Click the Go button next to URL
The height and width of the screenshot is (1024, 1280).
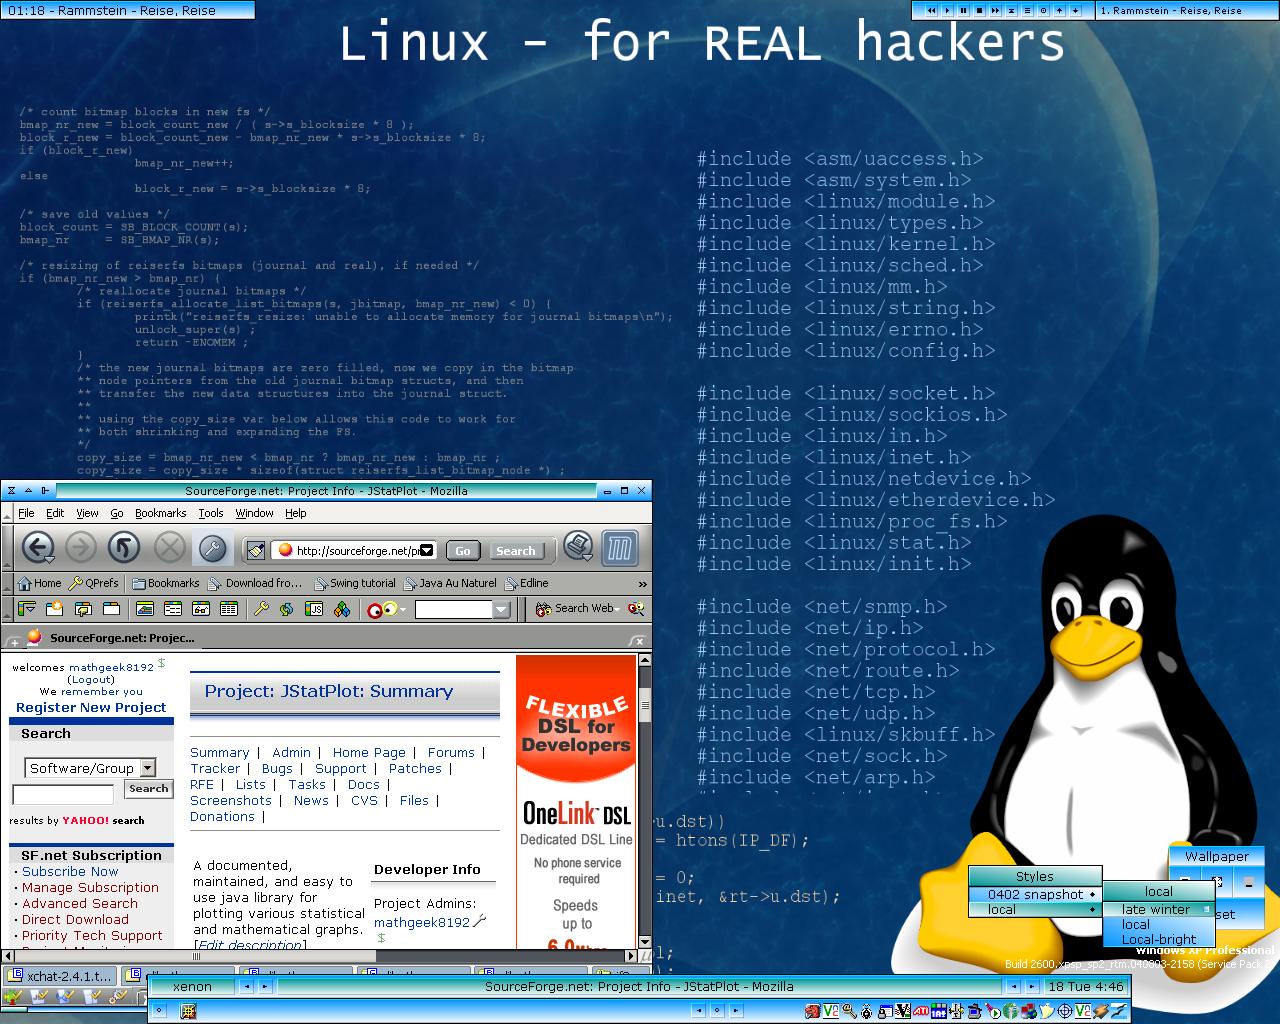coord(463,551)
